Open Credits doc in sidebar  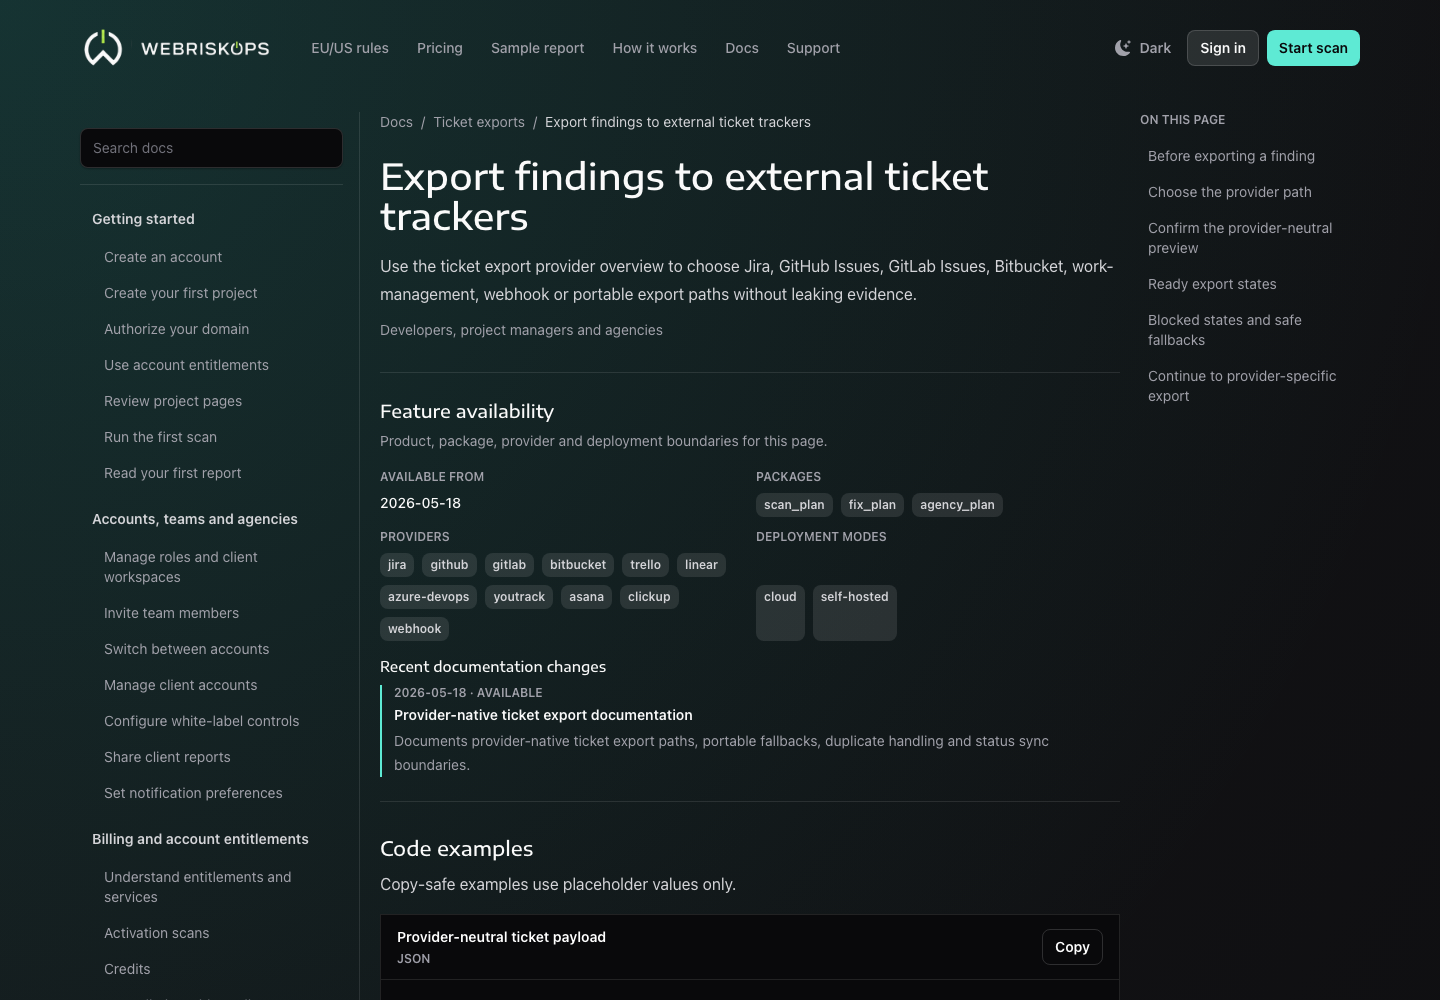tap(127, 969)
